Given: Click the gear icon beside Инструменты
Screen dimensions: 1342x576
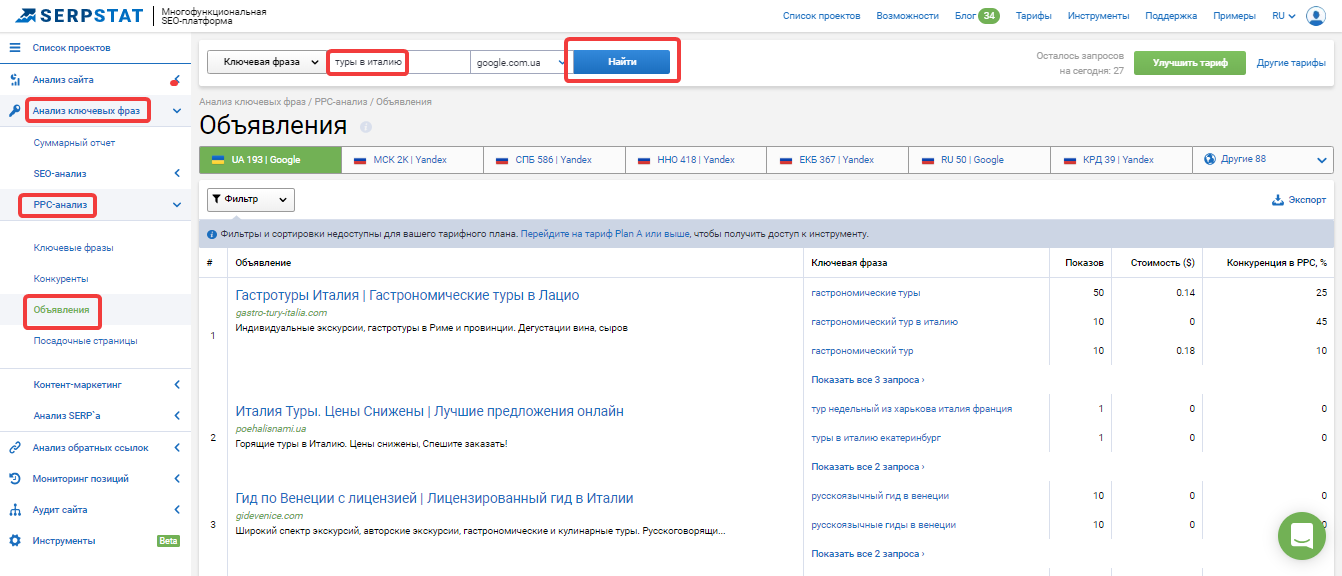Looking at the screenshot, I should (x=15, y=541).
